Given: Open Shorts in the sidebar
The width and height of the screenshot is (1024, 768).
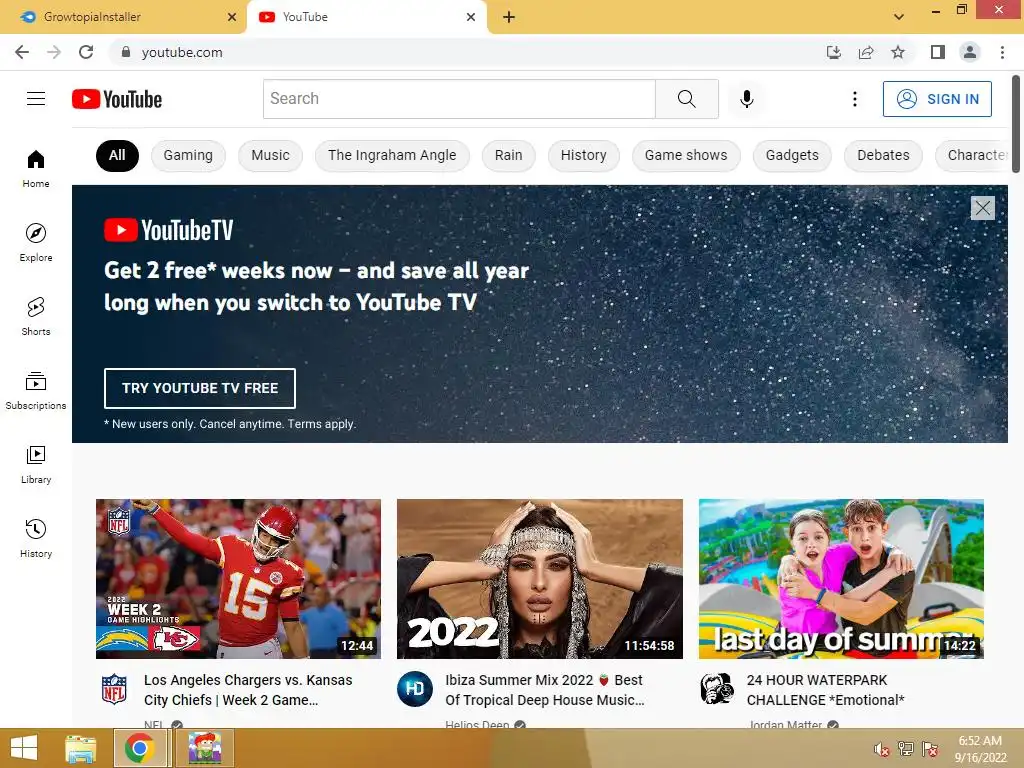Looking at the screenshot, I should (36, 316).
